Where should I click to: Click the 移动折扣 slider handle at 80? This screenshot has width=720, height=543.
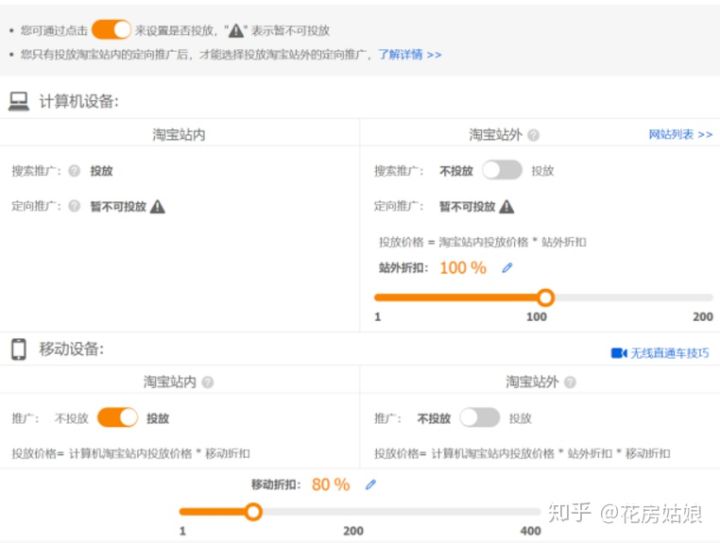tap(253, 511)
